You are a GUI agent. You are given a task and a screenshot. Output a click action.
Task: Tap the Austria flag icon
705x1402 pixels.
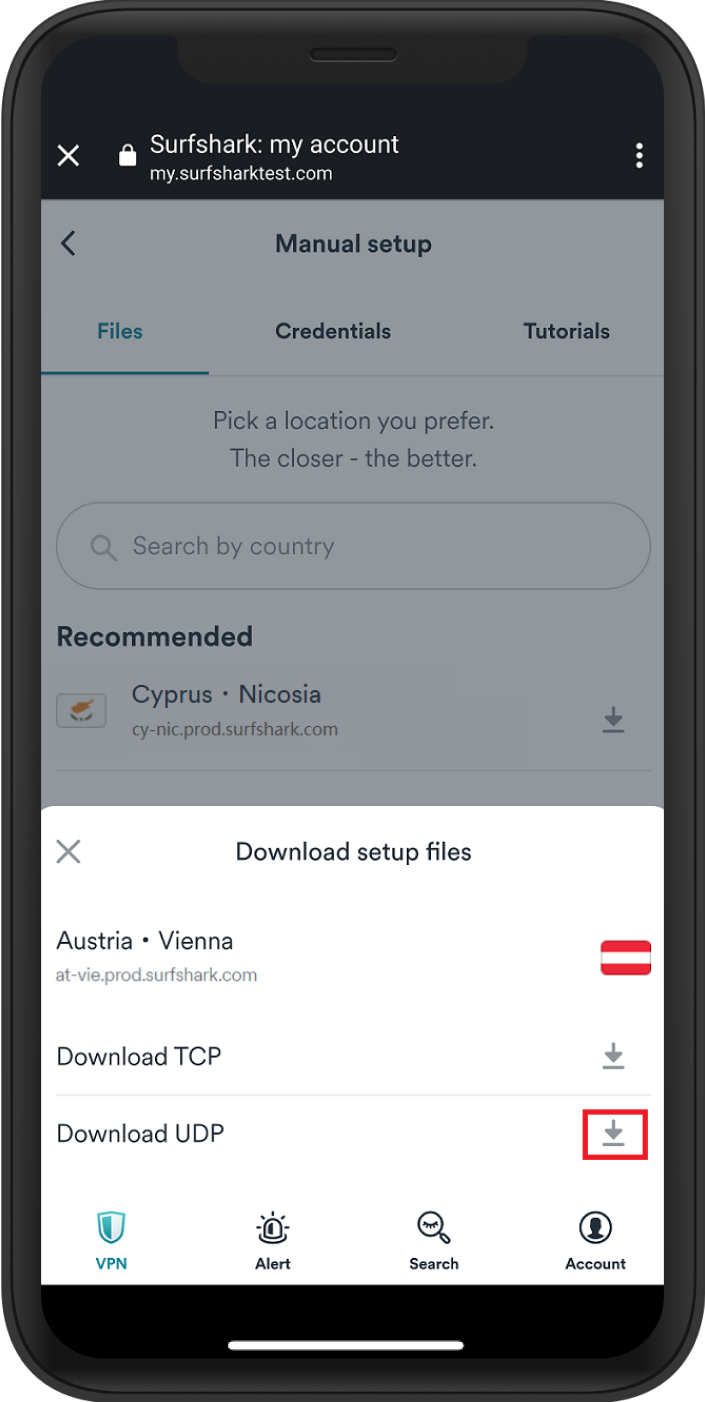click(x=625, y=957)
